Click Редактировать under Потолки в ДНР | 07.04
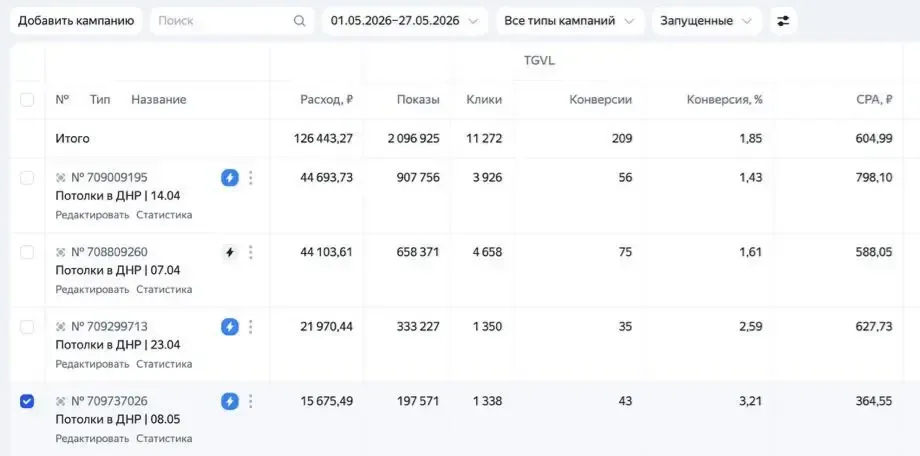Screen dimensions: 920x456 point(92,289)
